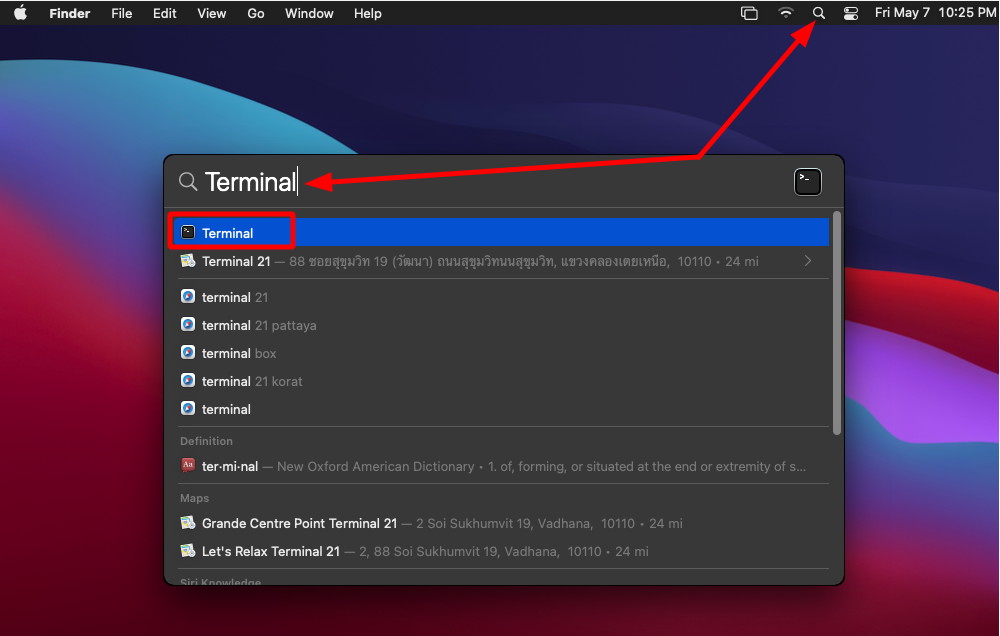
Task: Open Control Center from the menu bar
Action: coord(851,13)
